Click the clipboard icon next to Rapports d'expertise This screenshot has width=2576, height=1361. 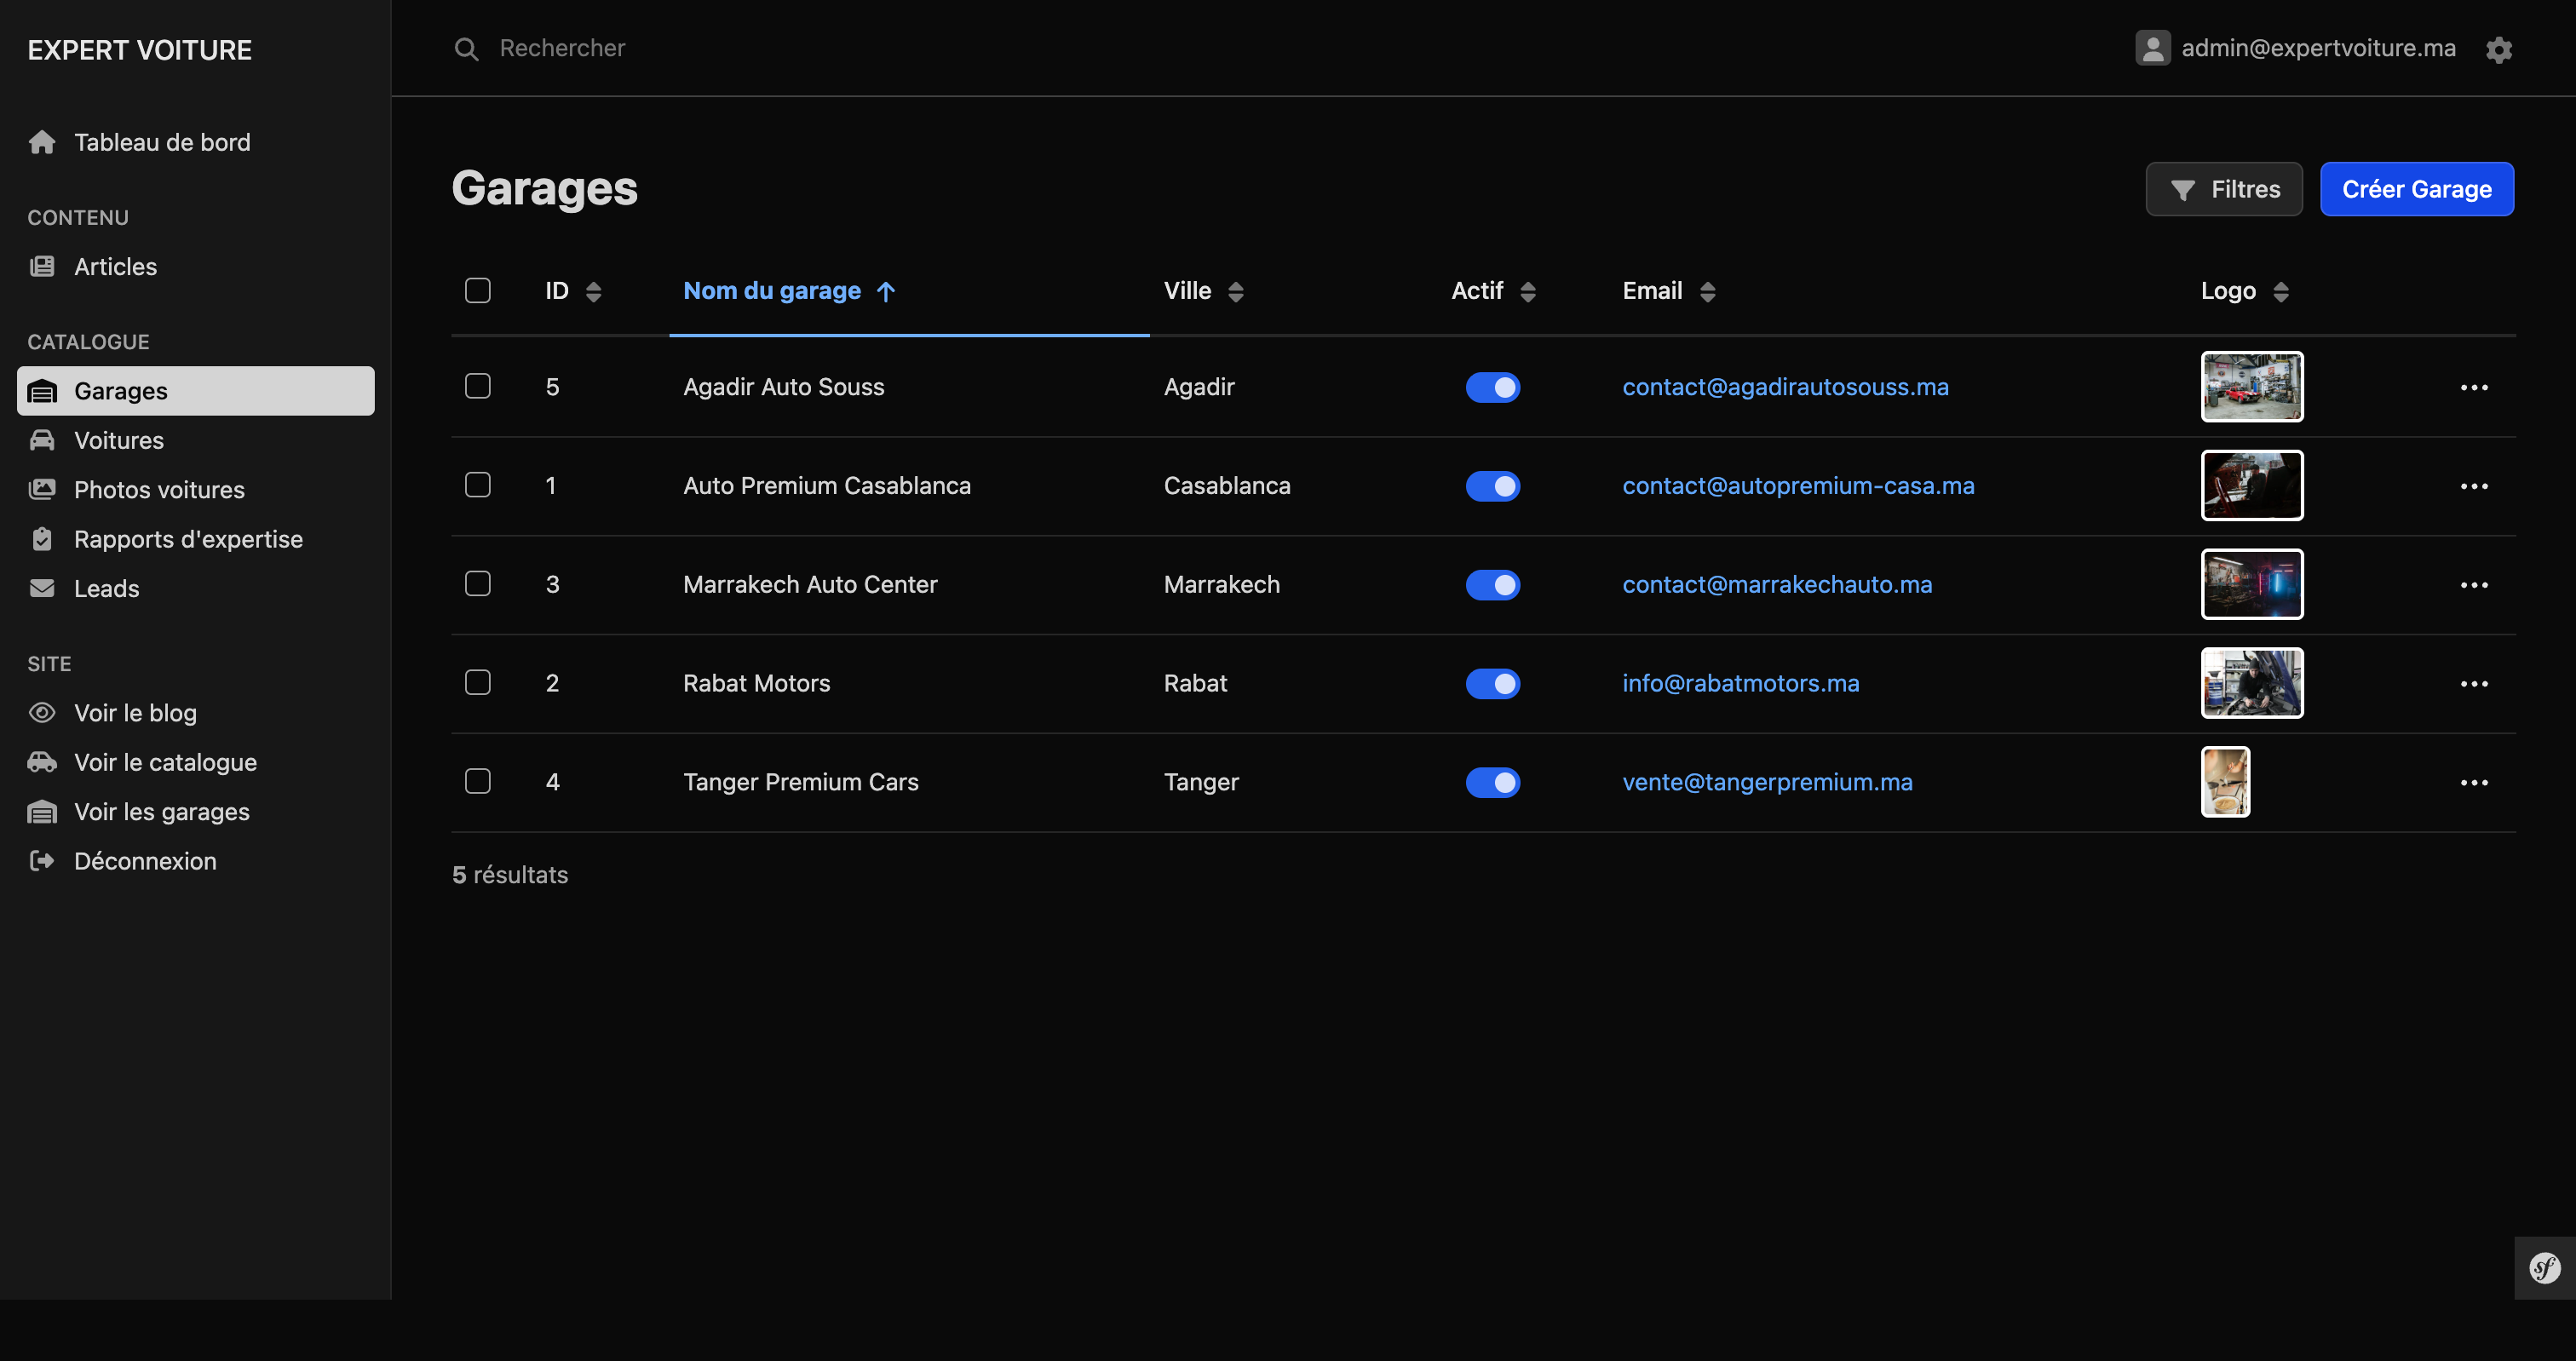(42, 539)
